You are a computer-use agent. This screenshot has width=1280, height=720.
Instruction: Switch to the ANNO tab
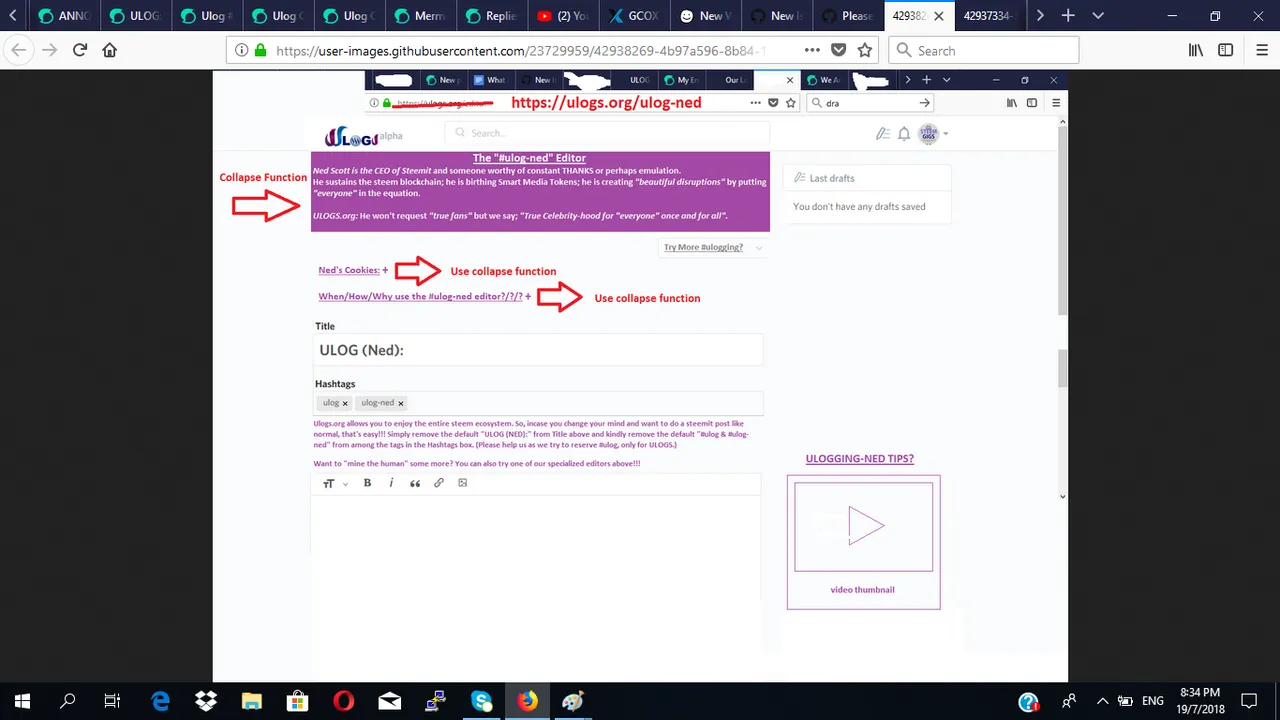pyautogui.click(x=63, y=16)
